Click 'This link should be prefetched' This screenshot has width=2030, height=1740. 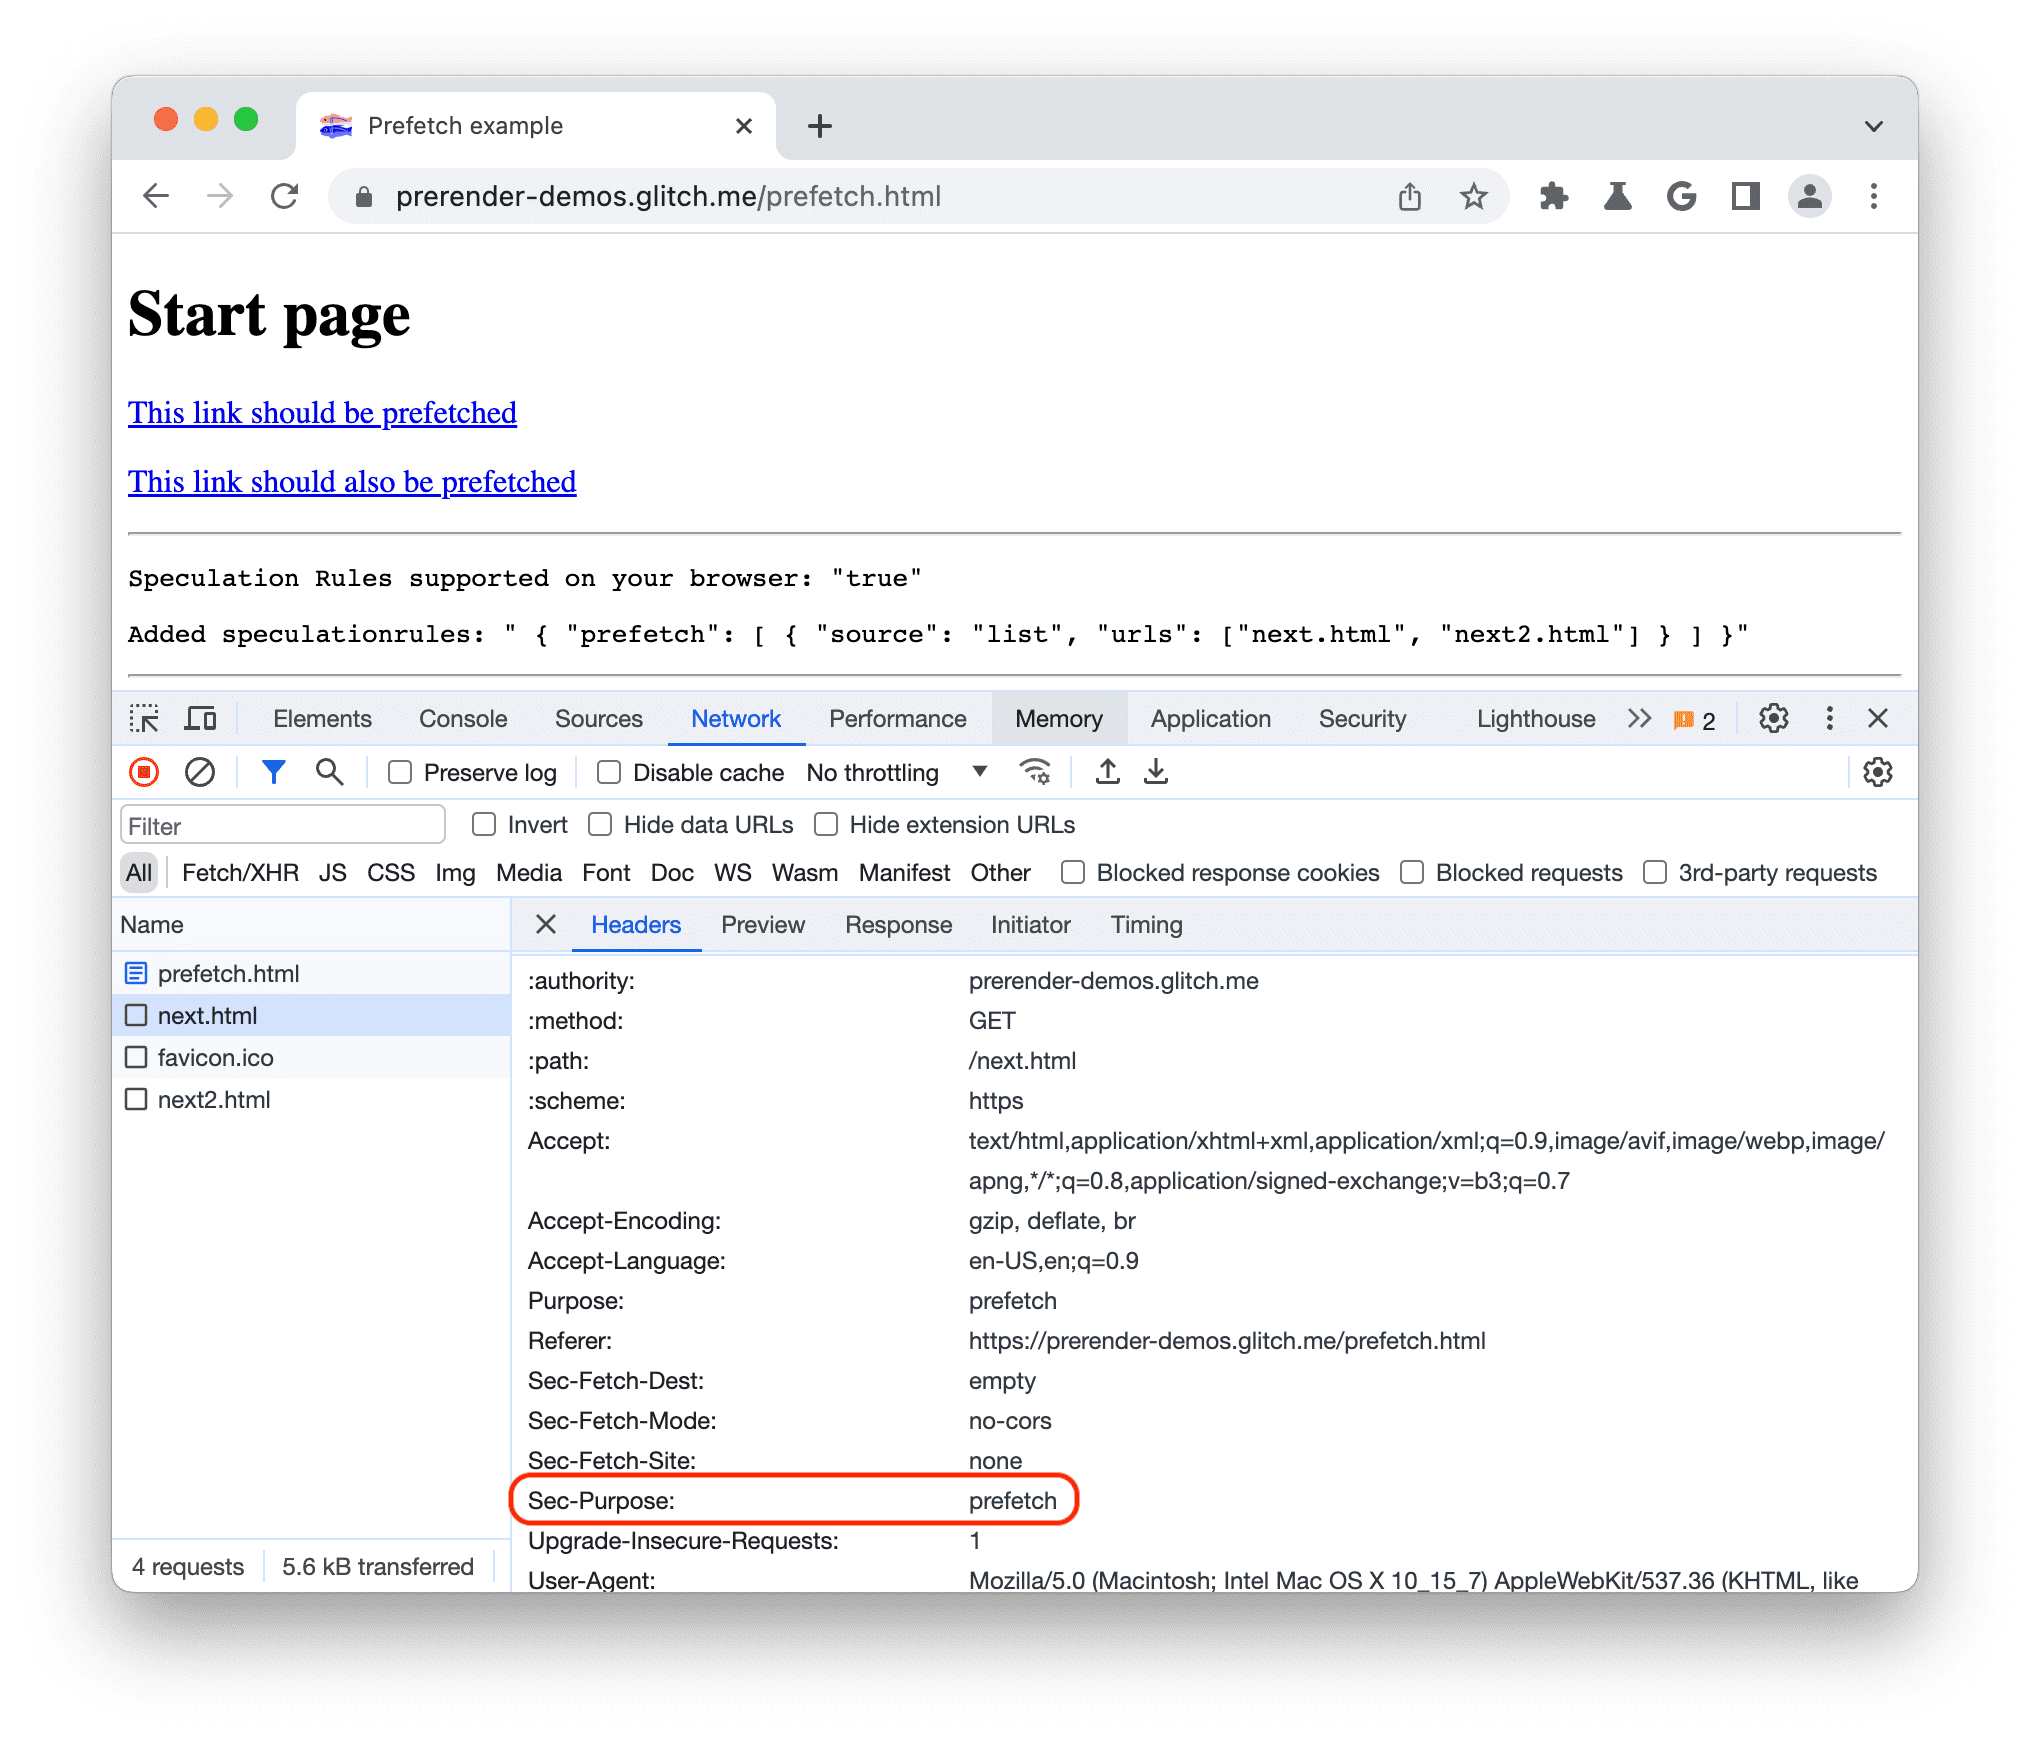[321, 411]
